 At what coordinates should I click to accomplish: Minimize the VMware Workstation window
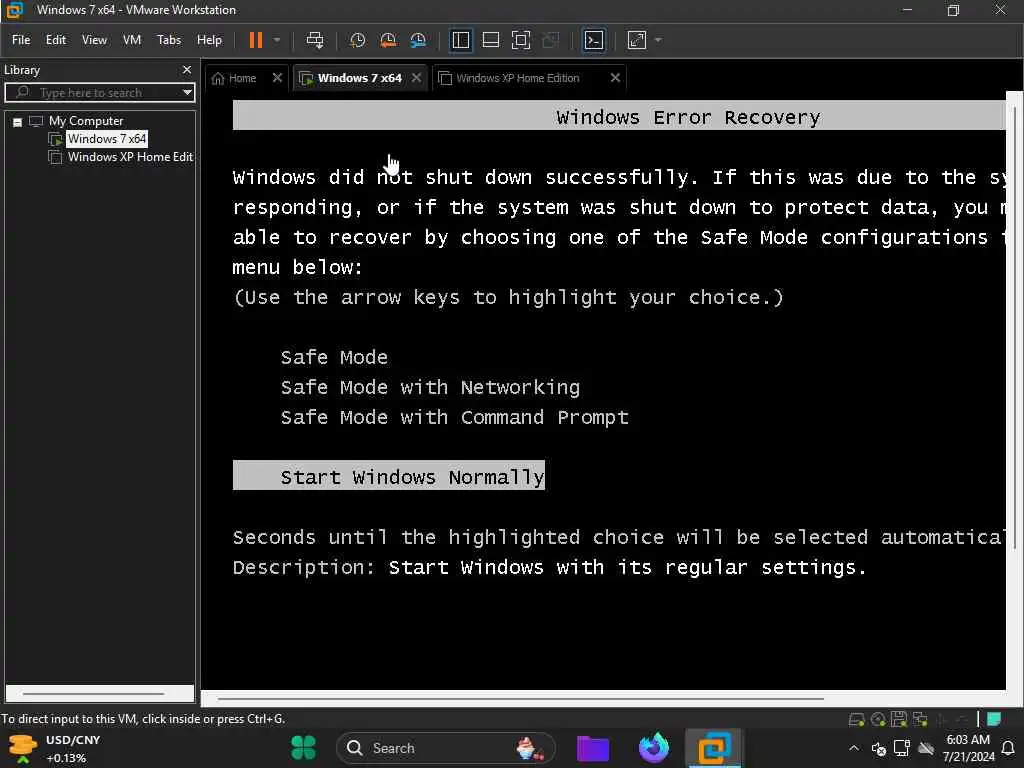point(906,10)
